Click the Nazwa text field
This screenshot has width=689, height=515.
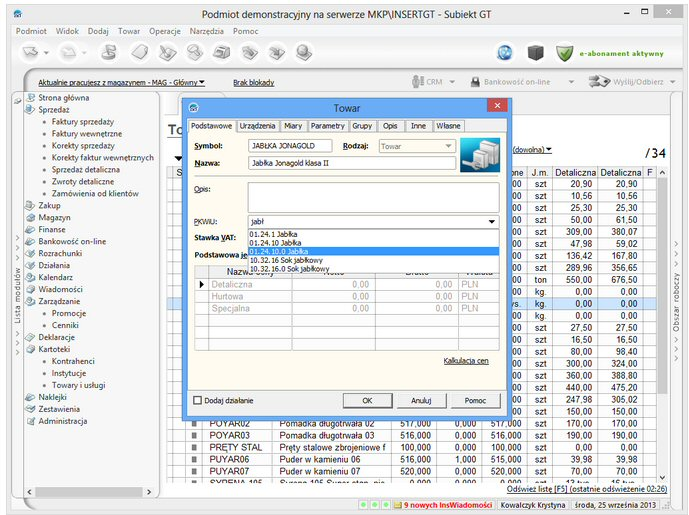coord(351,162)
